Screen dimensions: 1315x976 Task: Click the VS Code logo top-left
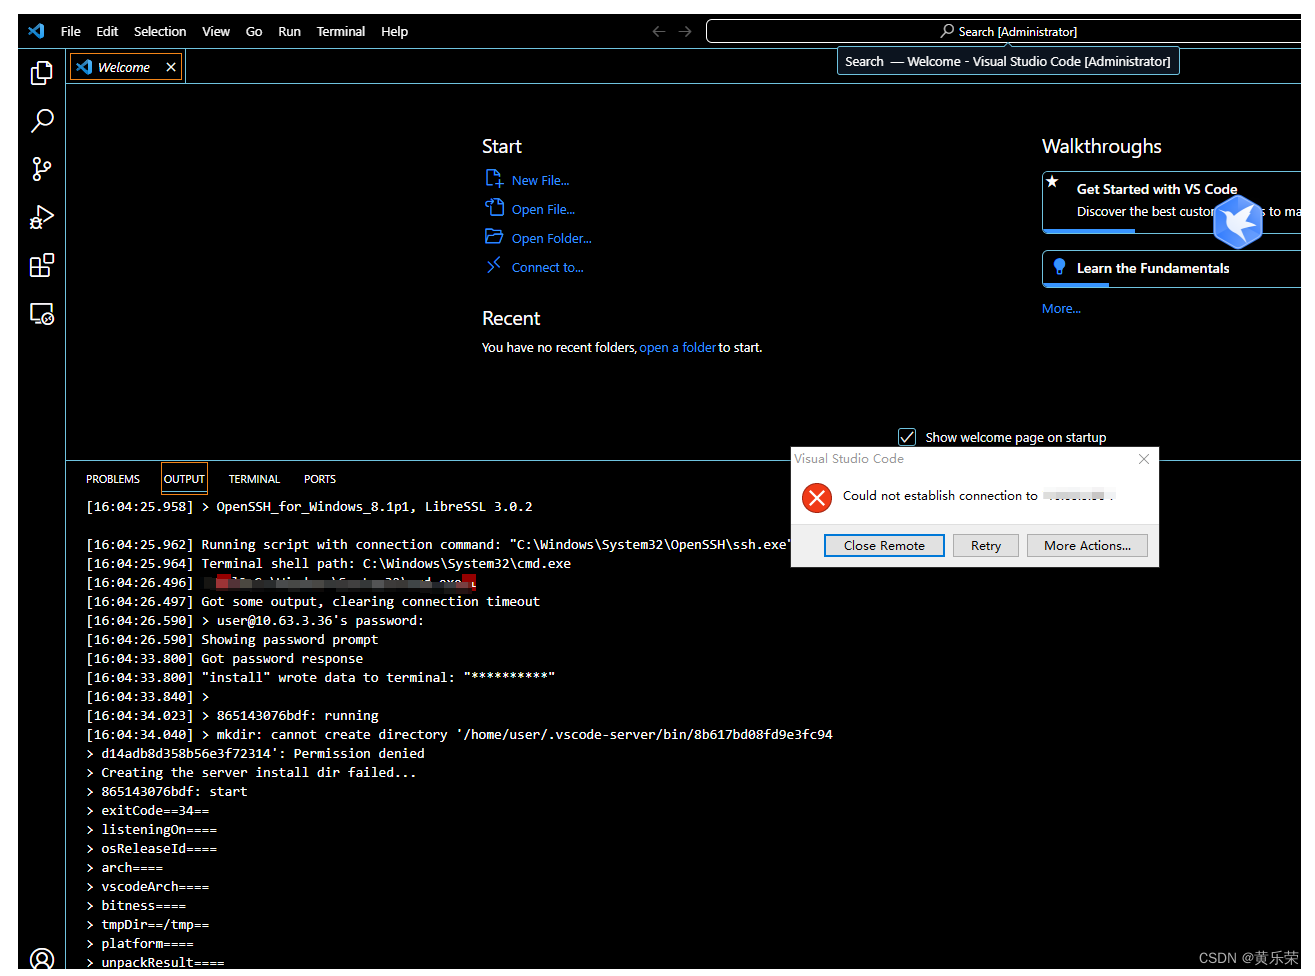click(36, 31)
